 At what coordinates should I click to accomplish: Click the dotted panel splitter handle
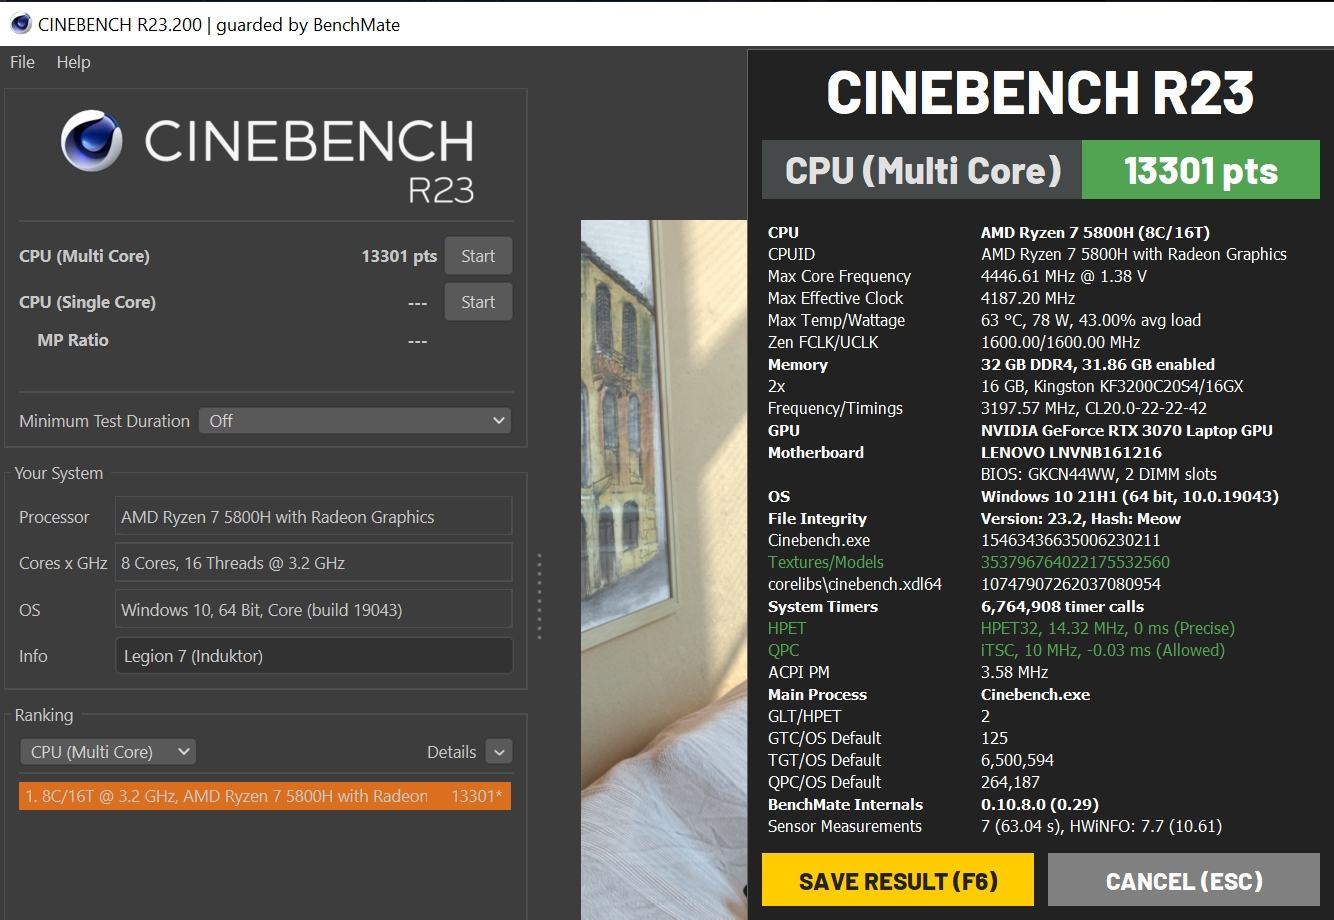click(x=539, y=596)
